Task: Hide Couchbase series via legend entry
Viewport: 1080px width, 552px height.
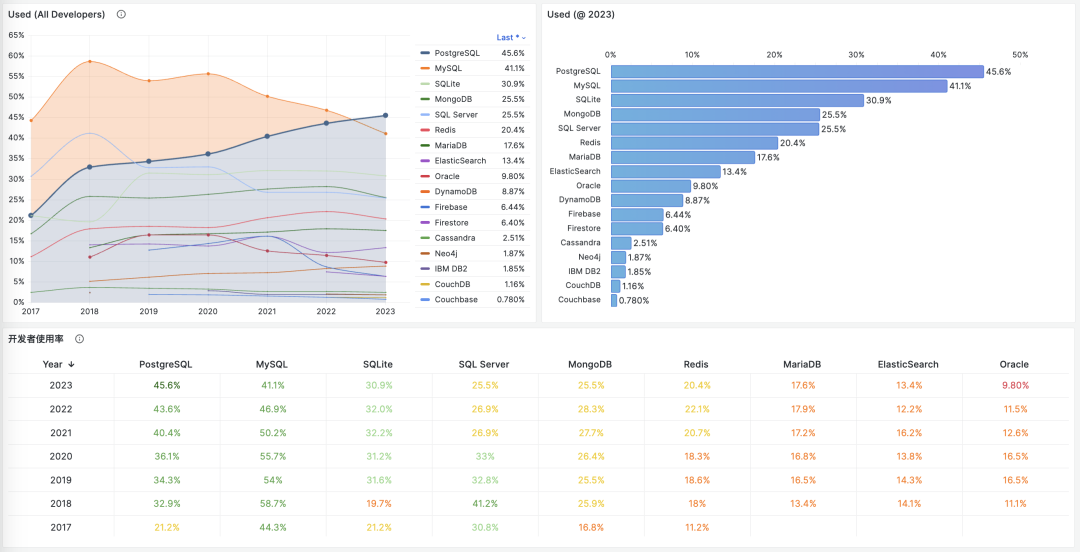Action: pyautogui.click(x=456, y=300)
